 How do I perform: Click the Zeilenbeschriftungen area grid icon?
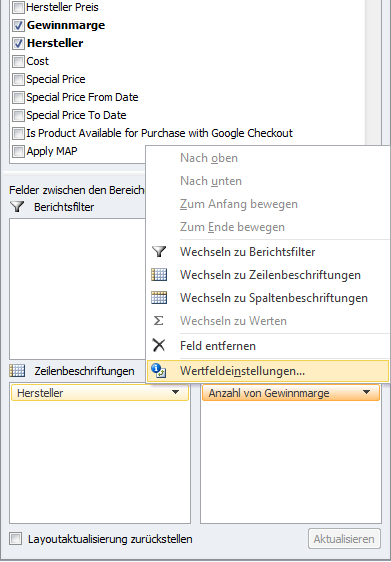tap(17, 371)
